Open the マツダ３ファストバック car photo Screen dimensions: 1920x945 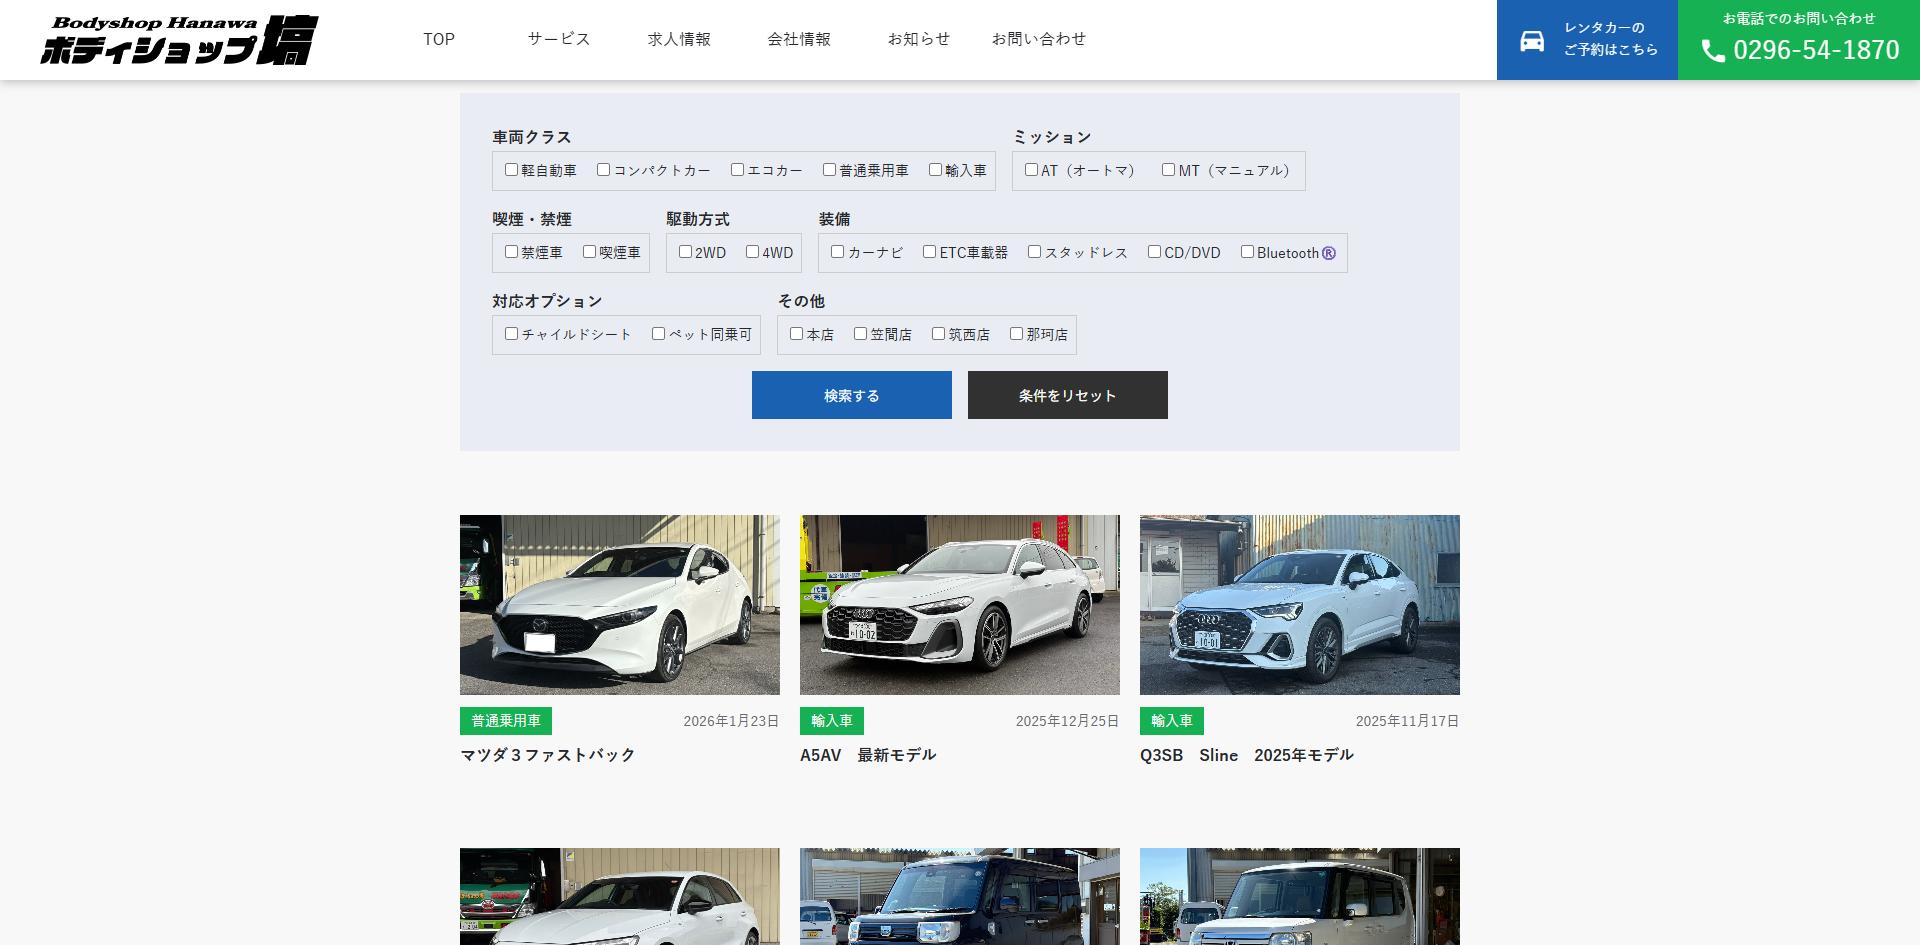coord(620,605)
